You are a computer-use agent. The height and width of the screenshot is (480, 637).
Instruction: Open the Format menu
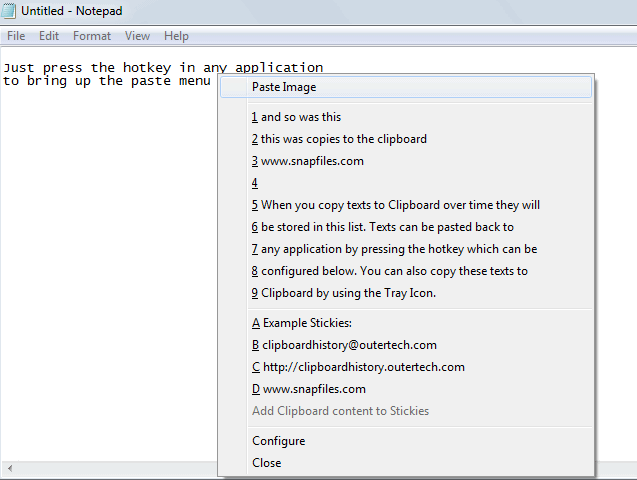click(x=92, y=36)
